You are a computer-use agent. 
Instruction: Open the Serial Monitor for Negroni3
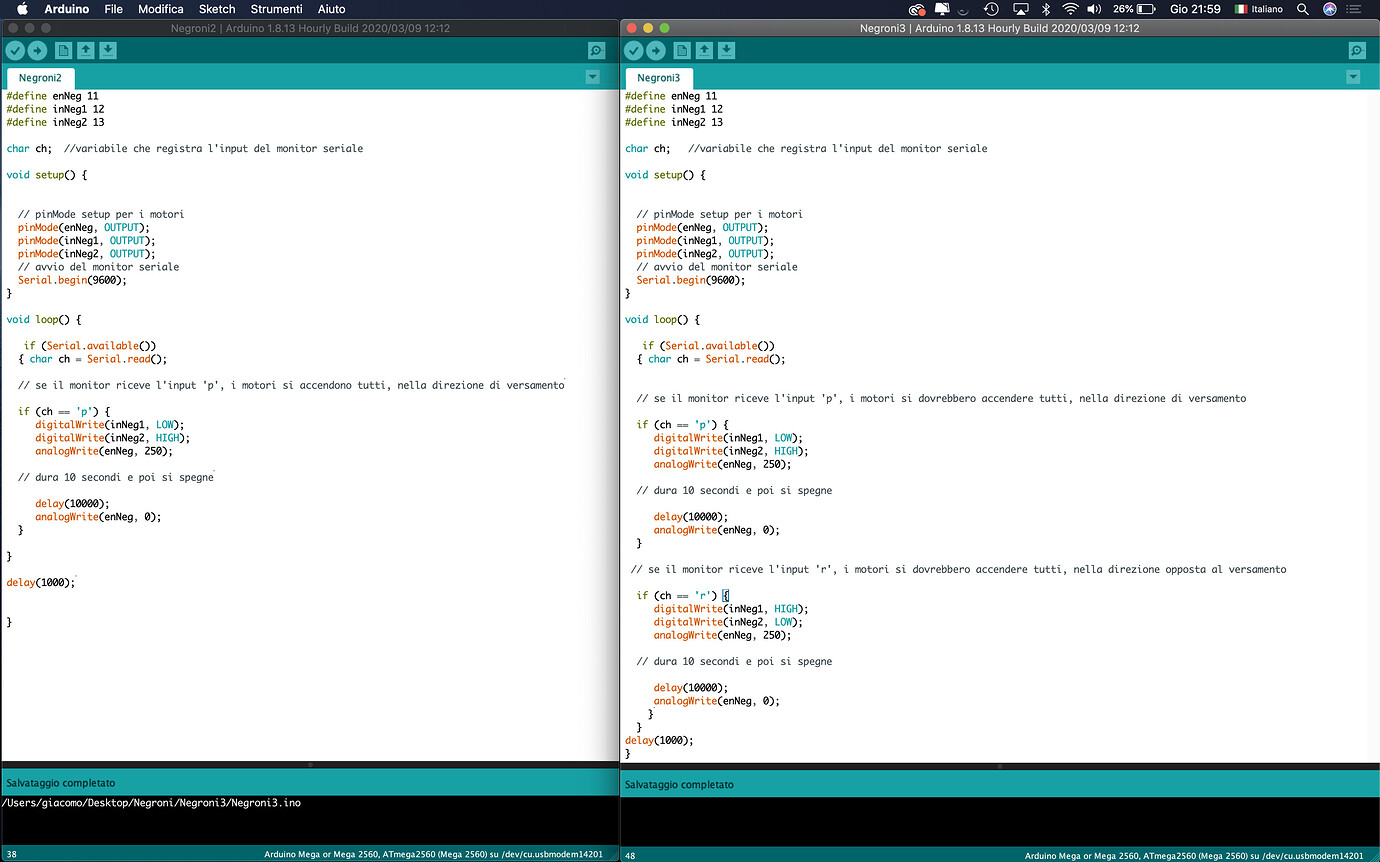(x=1356, y=49)
